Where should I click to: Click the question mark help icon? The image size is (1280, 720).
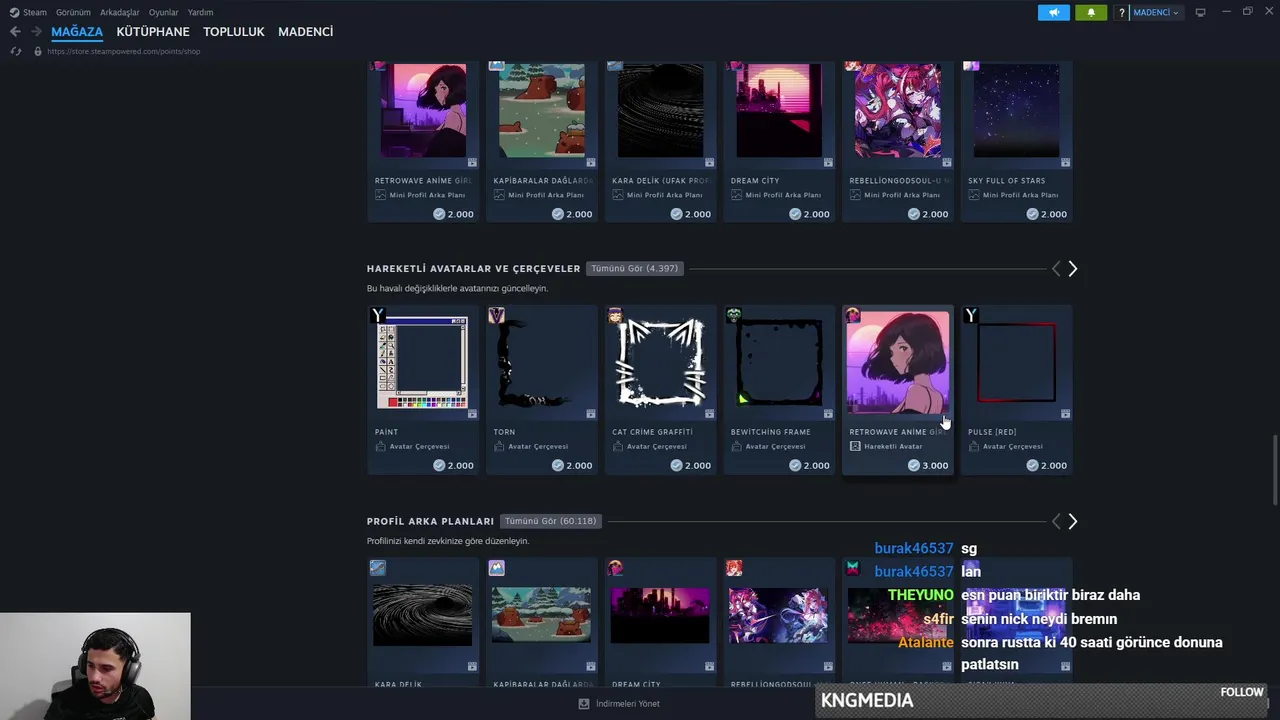[x=1122, y=12]
